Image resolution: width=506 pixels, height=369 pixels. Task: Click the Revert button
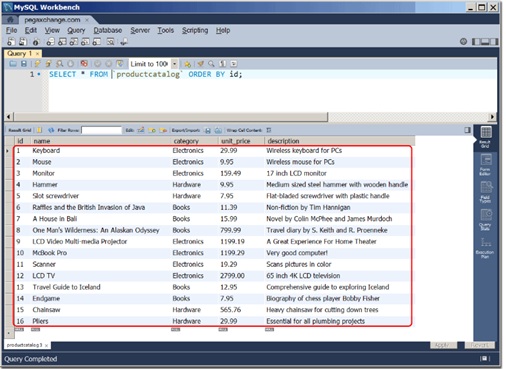(479, 345)
